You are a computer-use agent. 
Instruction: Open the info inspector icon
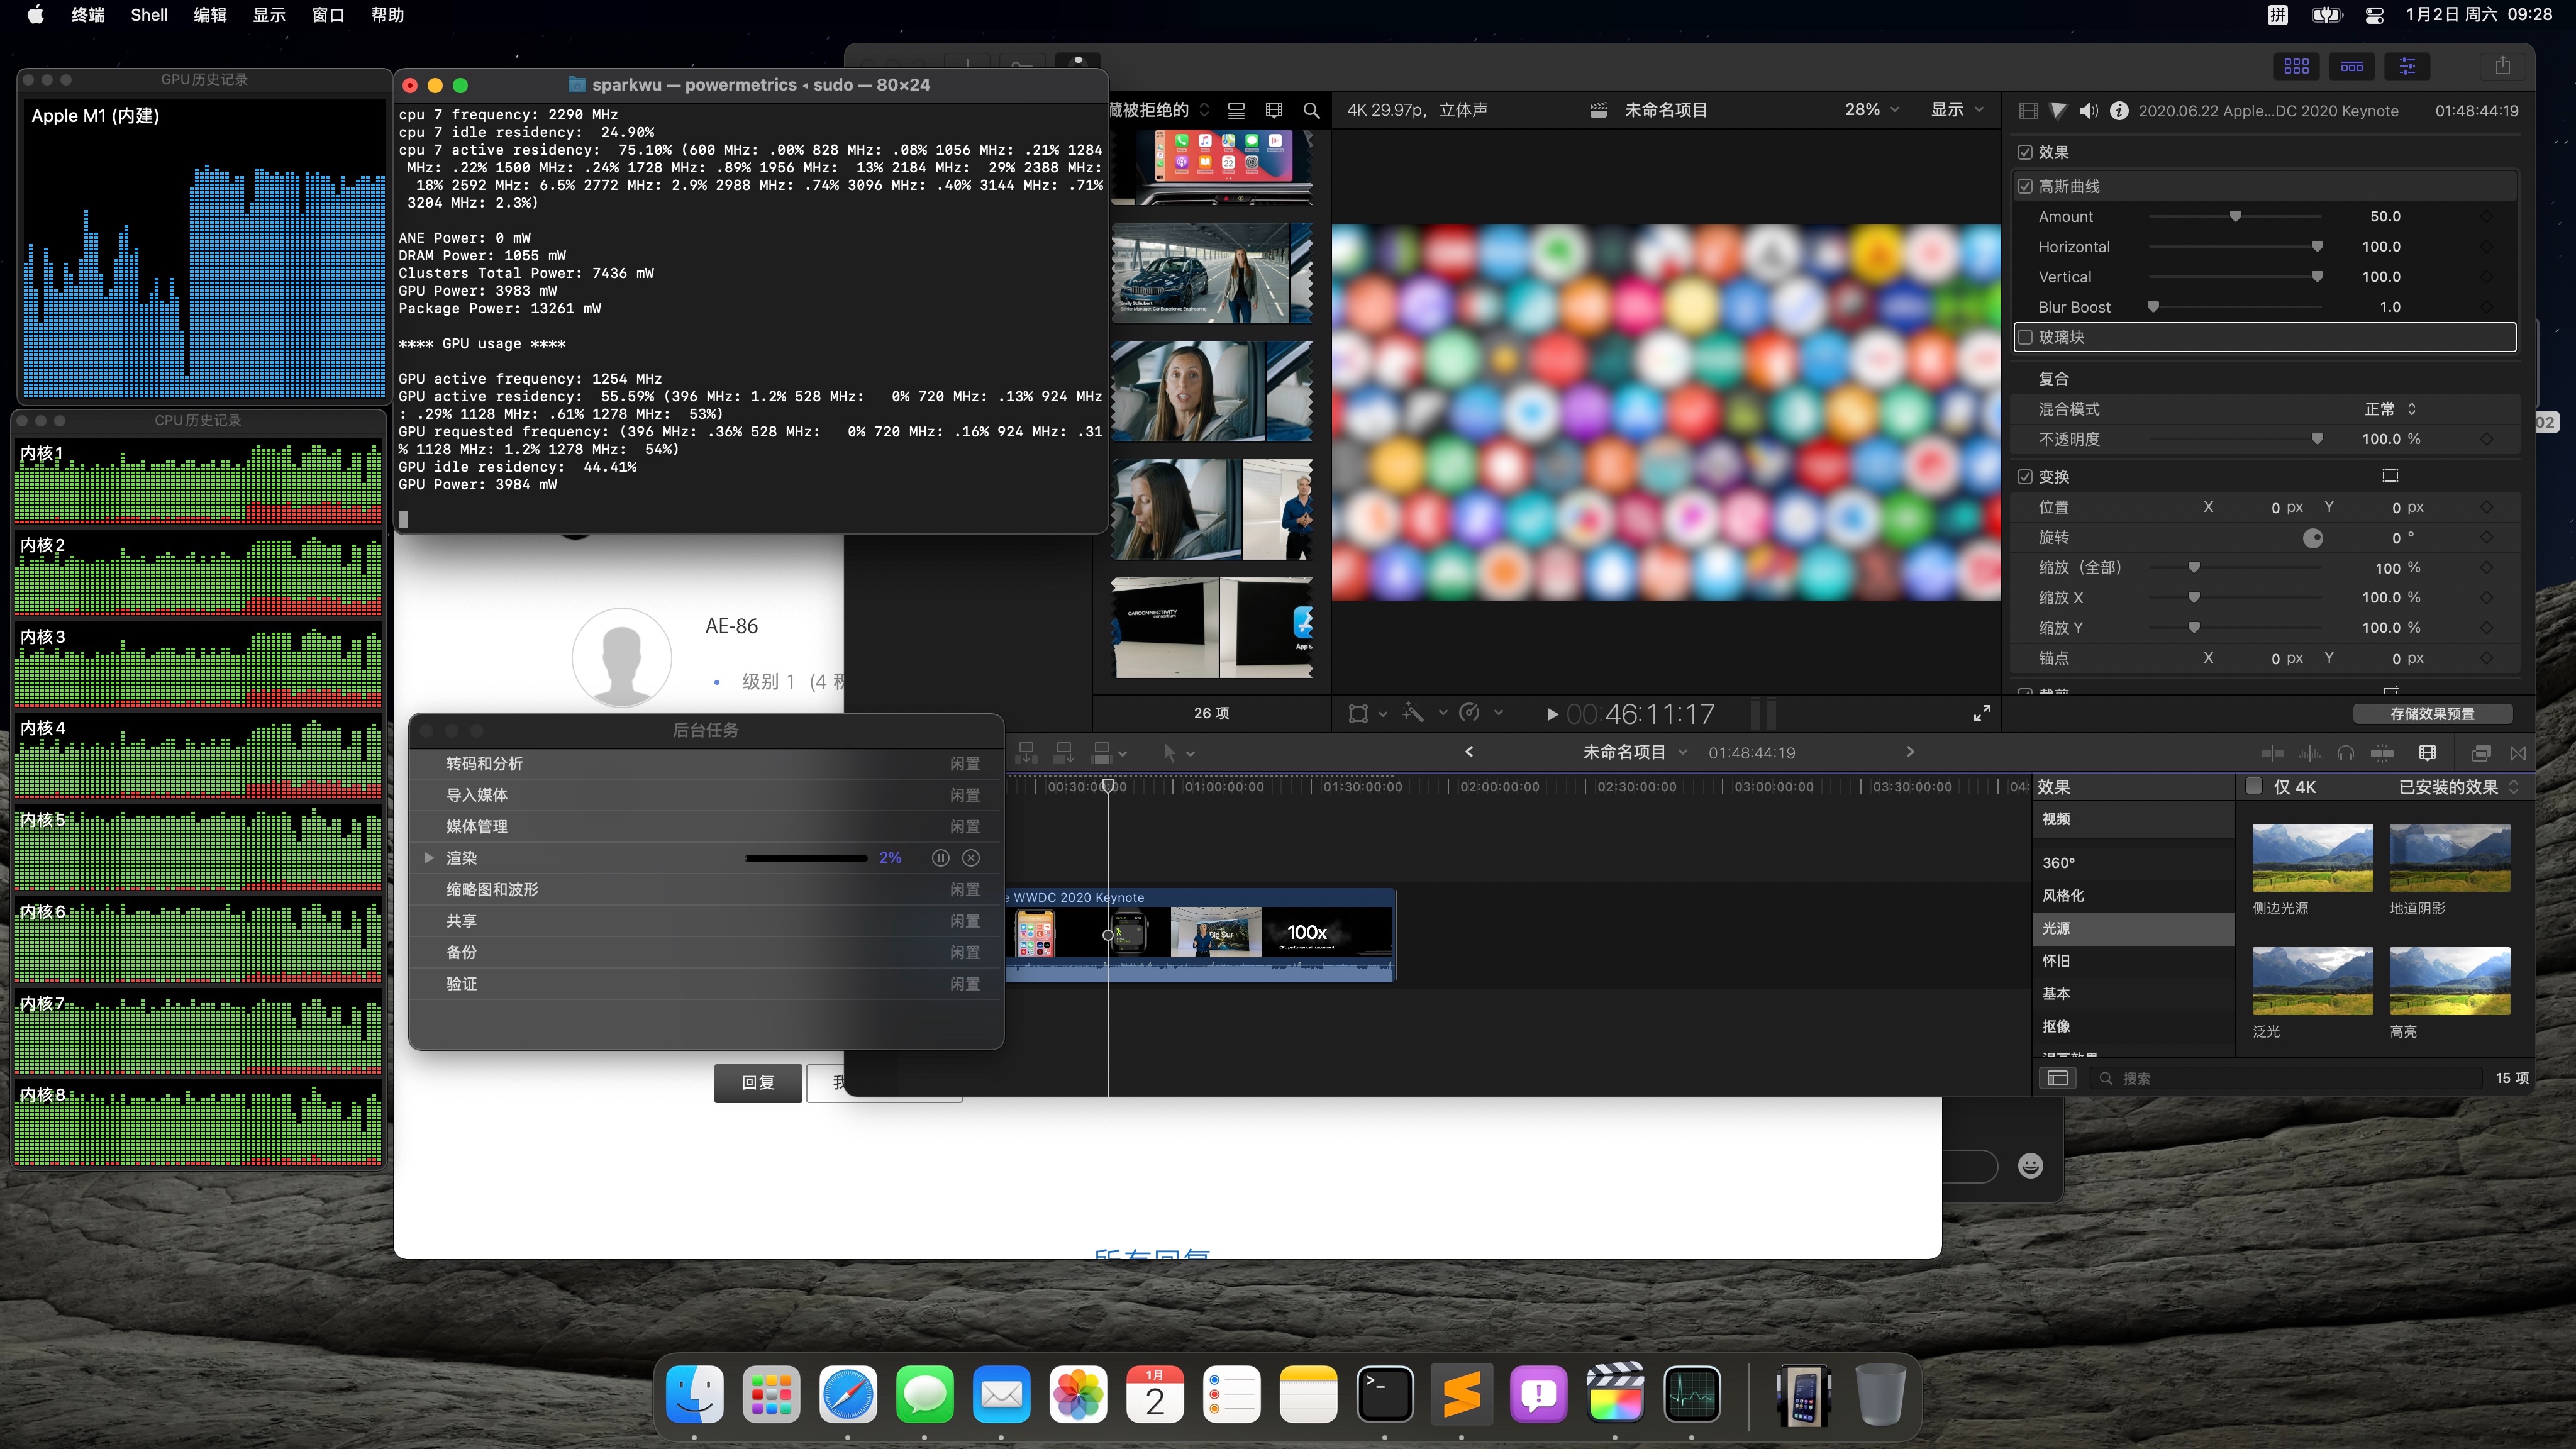pyautogui.click(x=2118, y=111)
